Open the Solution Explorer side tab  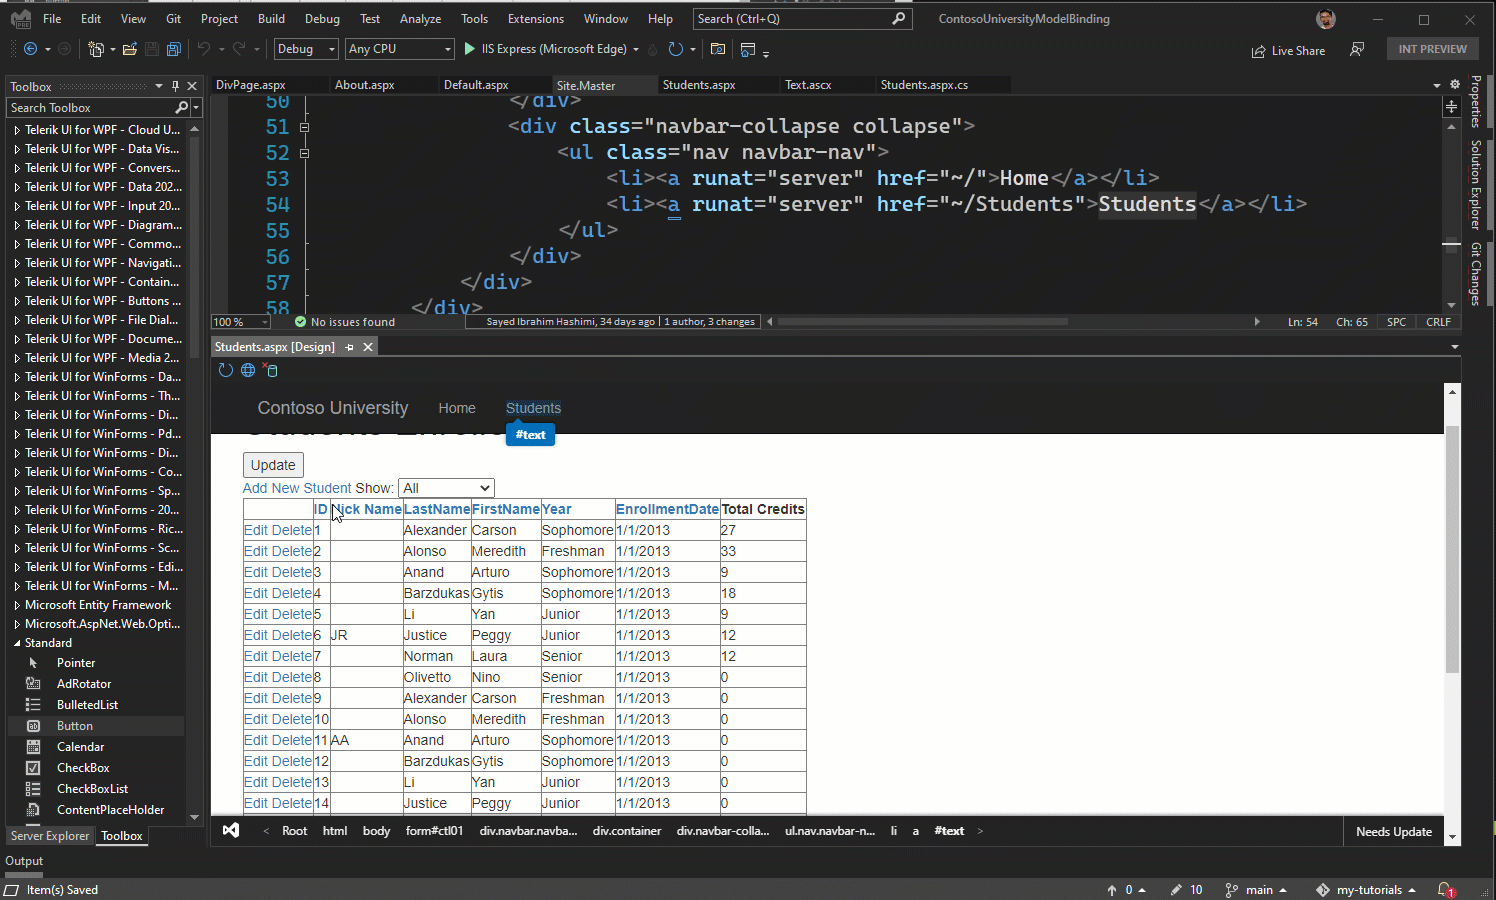[1476, 182]
